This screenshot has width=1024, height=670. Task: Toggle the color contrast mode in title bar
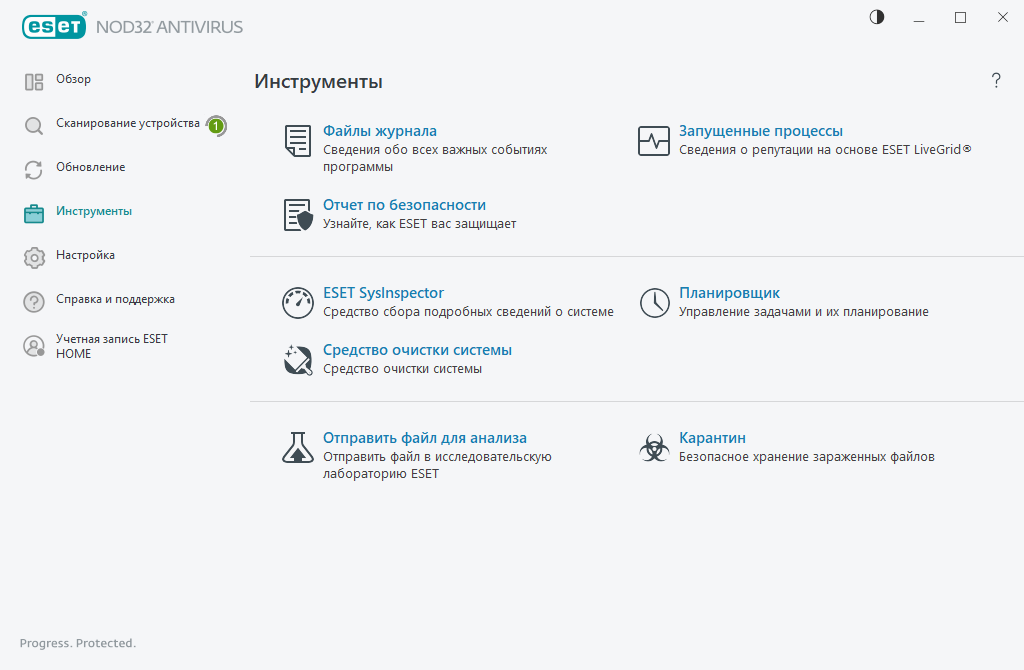[877, 18]
